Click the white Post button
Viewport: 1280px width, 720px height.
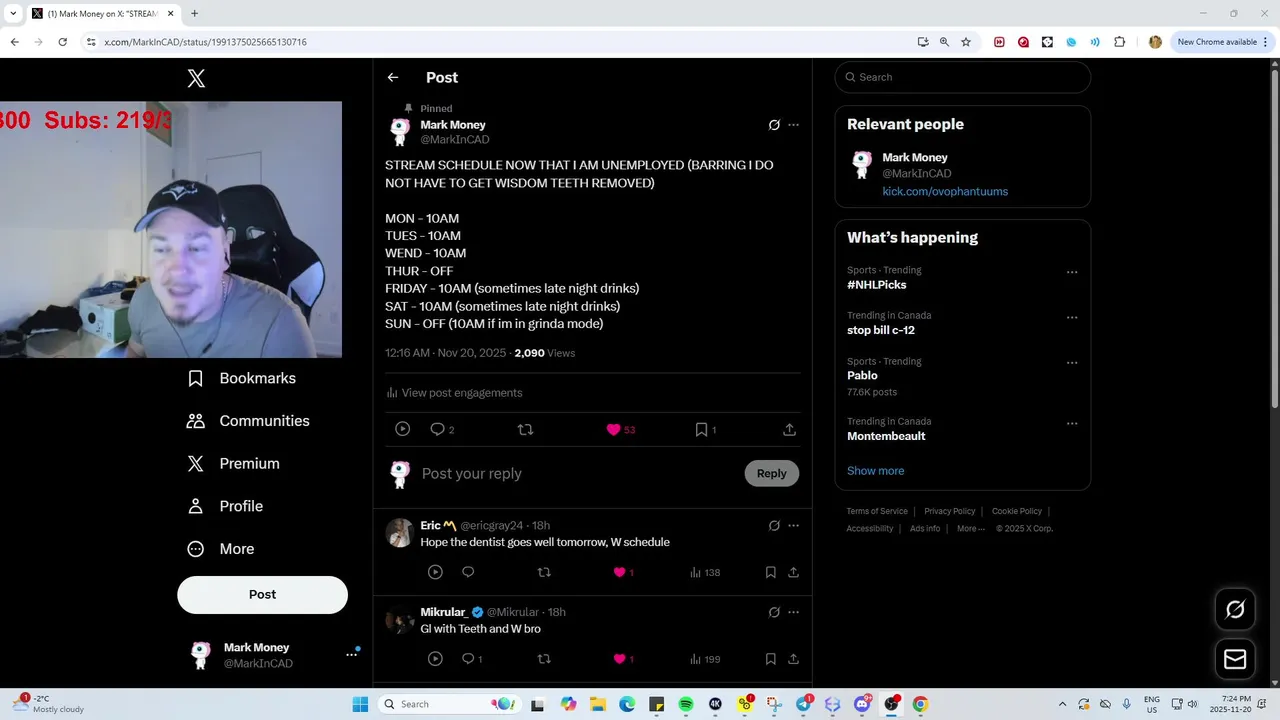click(x=262, y=594)
